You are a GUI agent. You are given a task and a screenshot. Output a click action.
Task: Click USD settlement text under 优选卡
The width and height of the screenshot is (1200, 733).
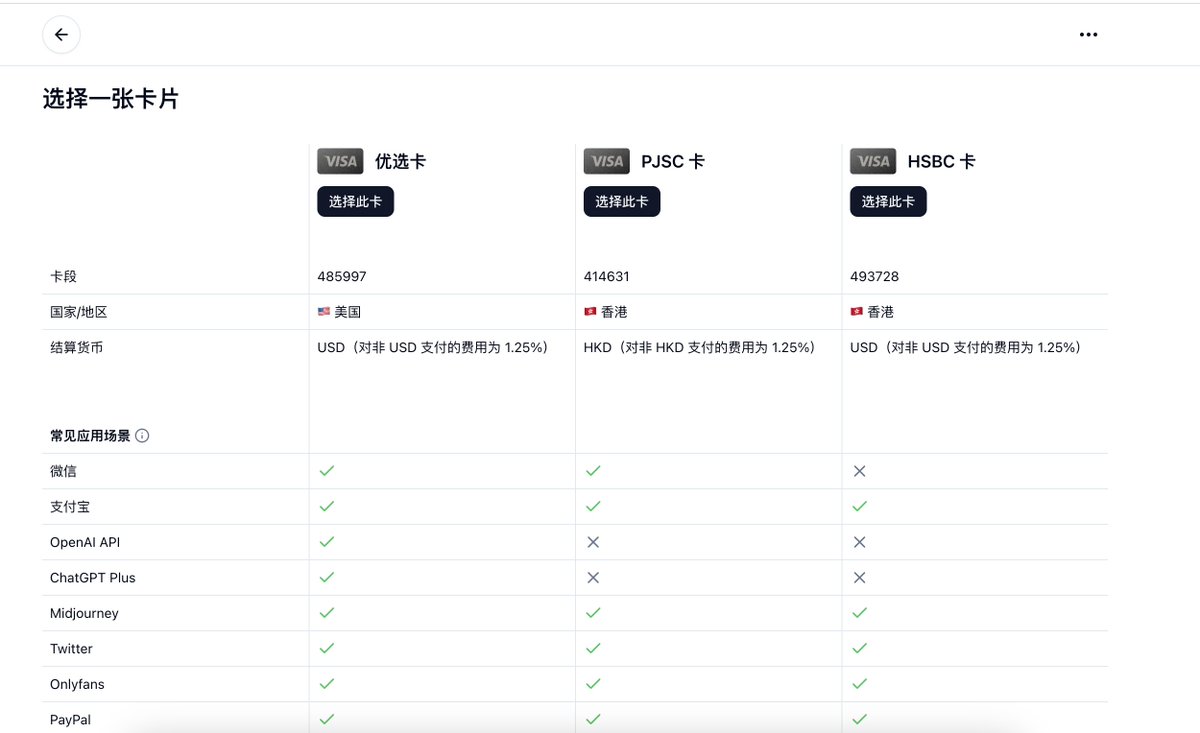click(x=433, y=347)
